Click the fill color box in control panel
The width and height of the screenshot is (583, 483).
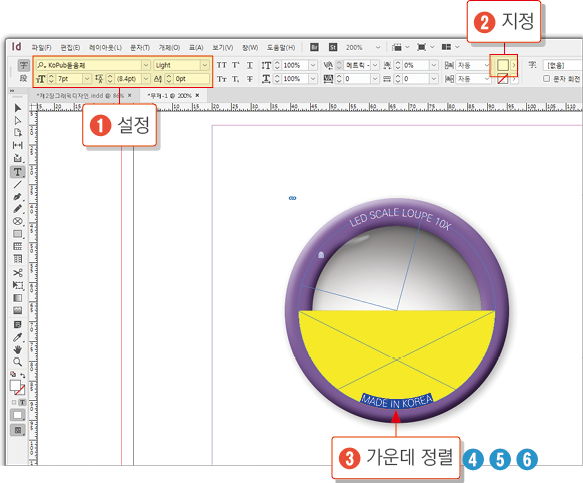(503, 65)
